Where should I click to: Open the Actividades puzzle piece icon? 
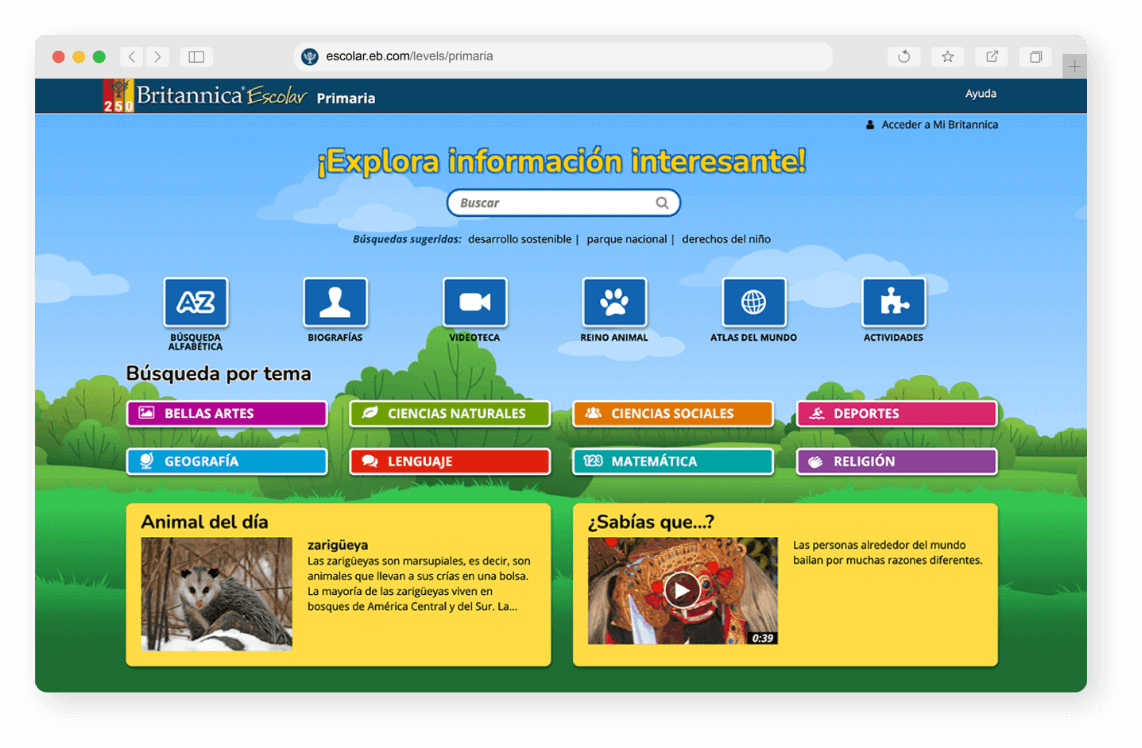tap(894, 302)
